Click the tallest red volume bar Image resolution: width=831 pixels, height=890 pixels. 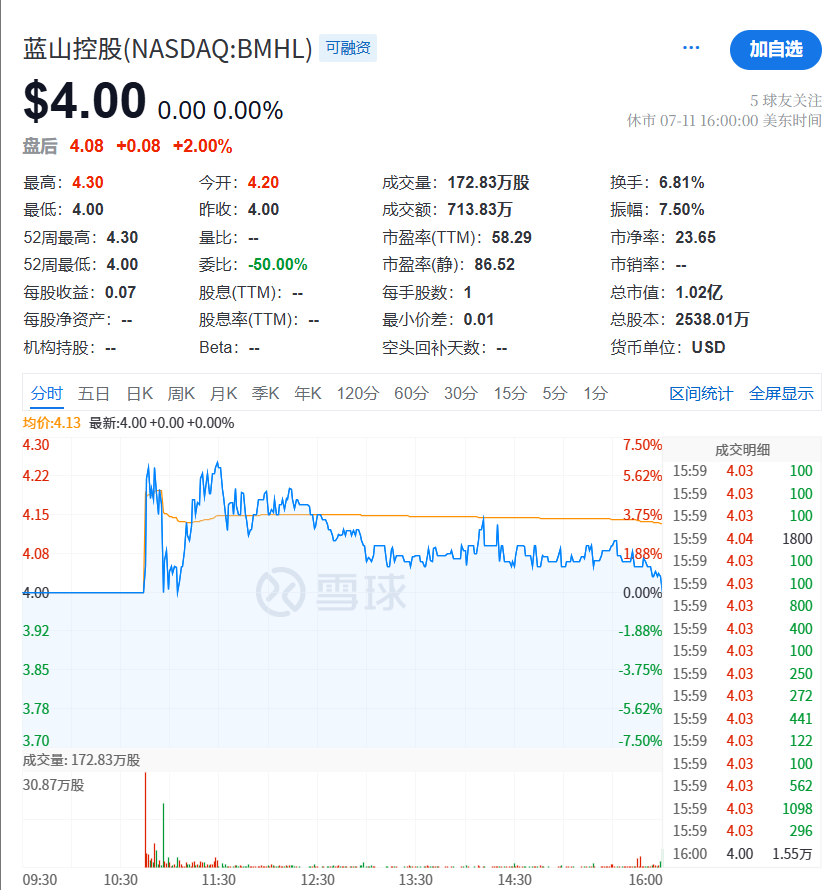pos(145,820)
